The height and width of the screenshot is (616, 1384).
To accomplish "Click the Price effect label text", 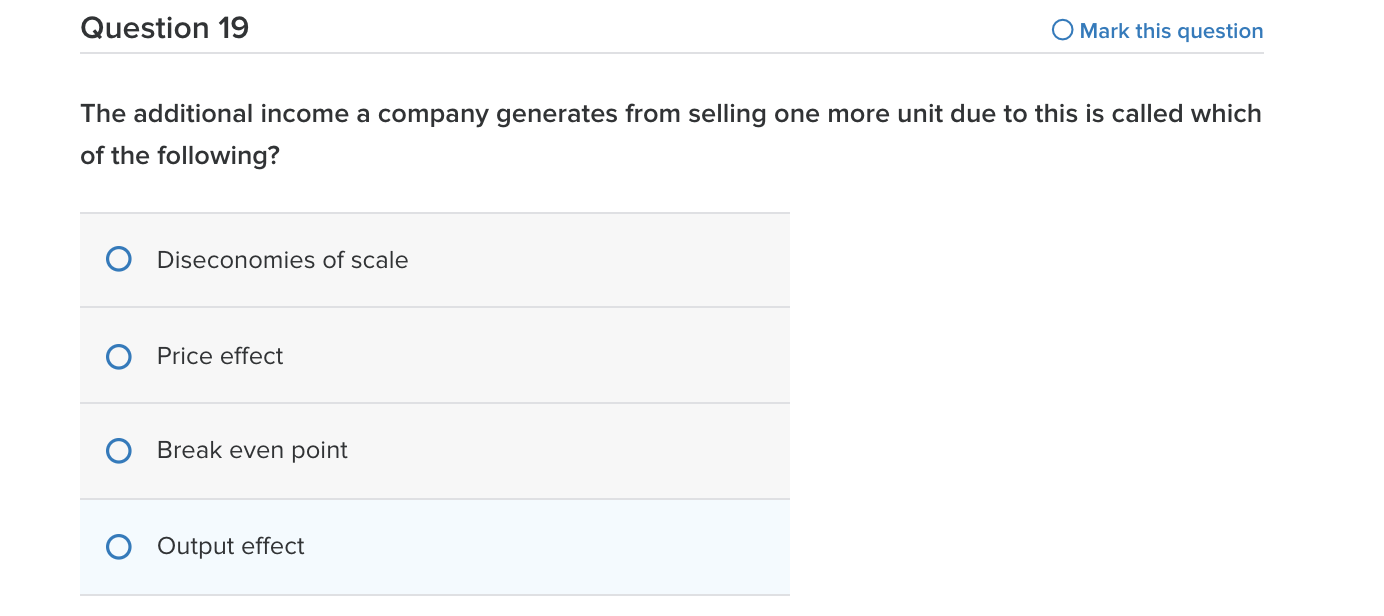I will 220,356.
